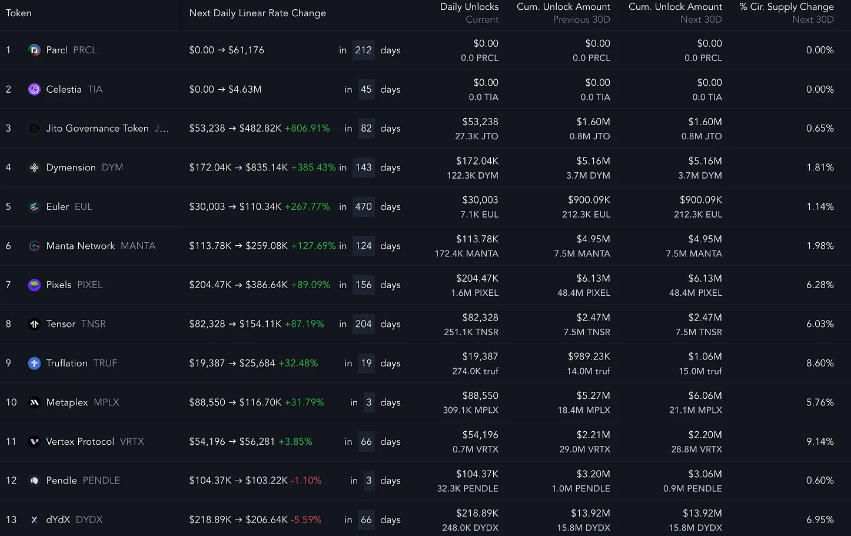The image size is (851, 536).
Task: Click the 470 days badge for Euler
Action: [364, 207]
